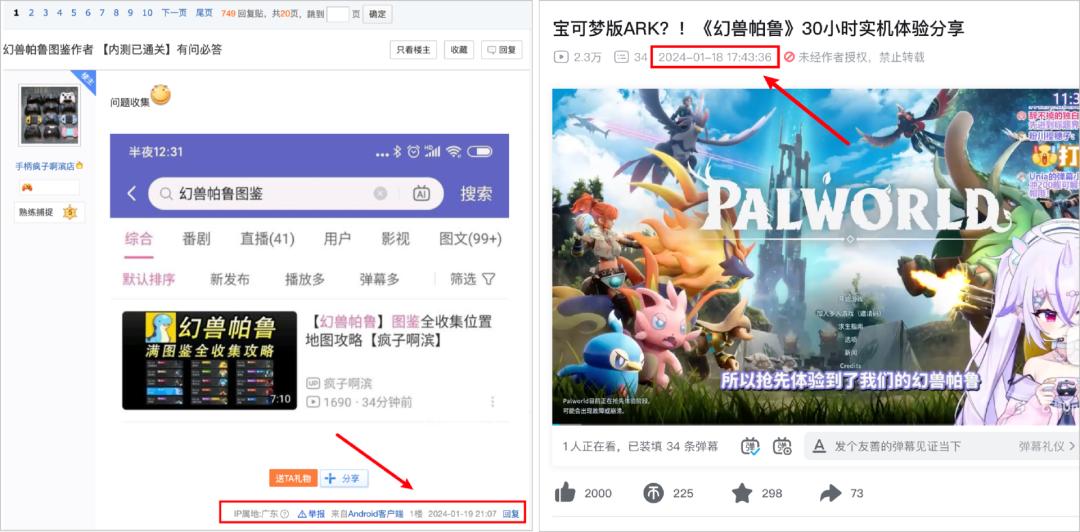Click the no-reprint prohibition icon
1080x532 pixels.
(789, 57)
